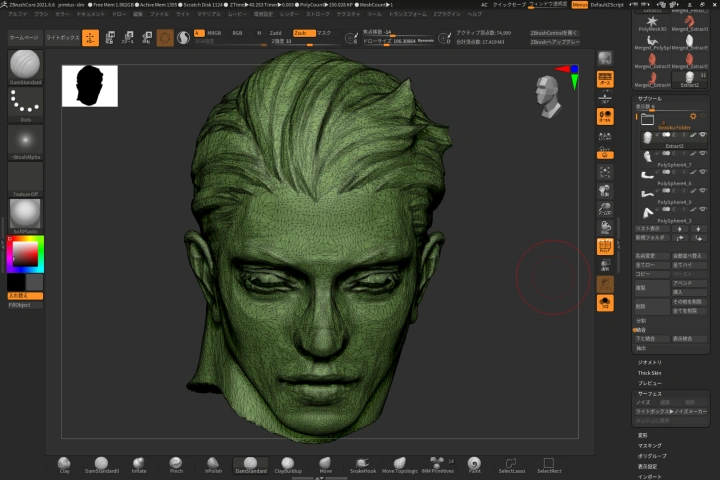
Task: Click the silhouette thumbnail preview in canvas
Action: coord(90,86)
